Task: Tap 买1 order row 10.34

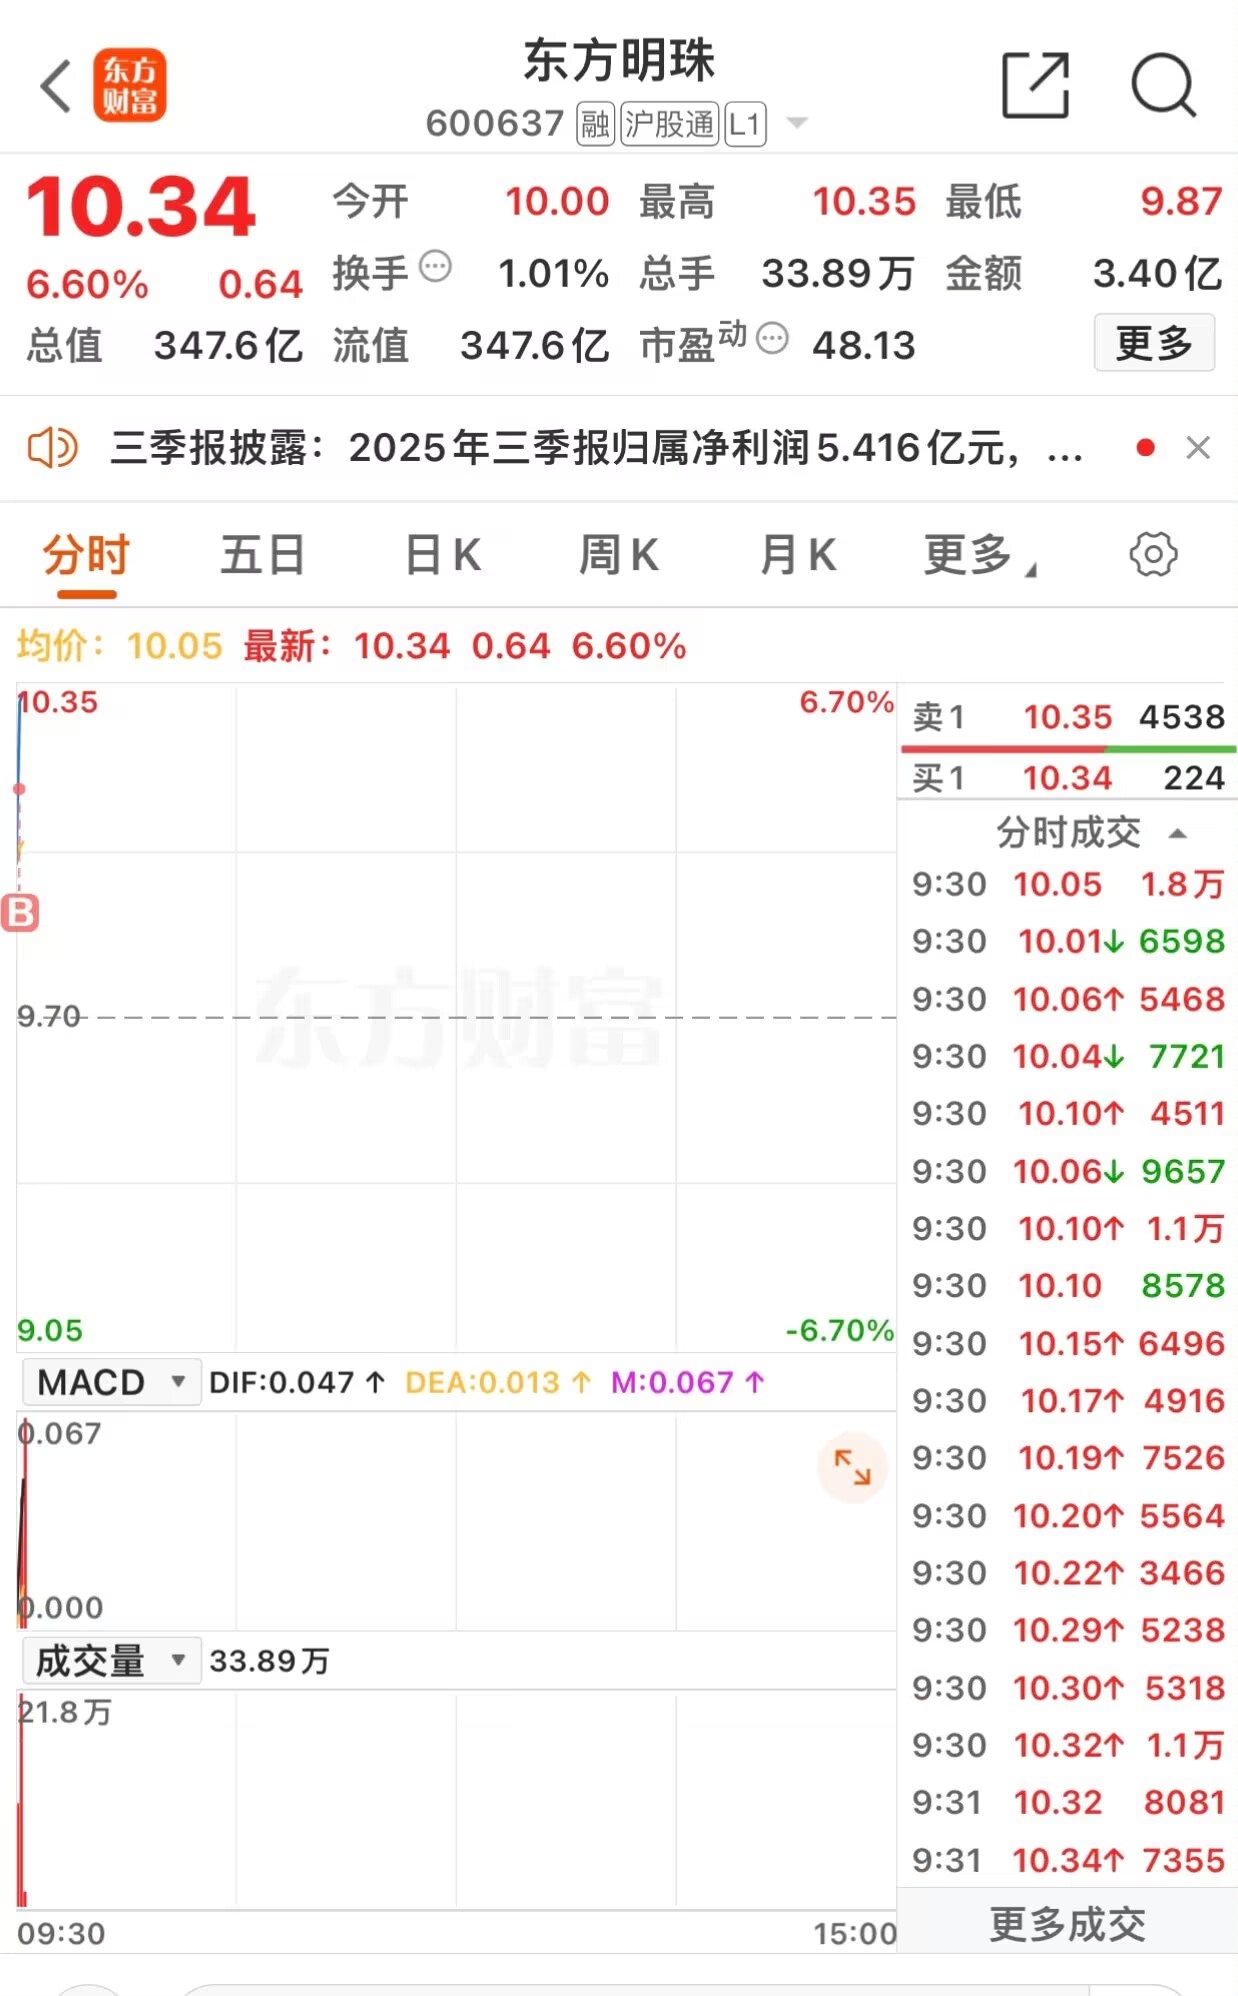Action: [1068, 777]
